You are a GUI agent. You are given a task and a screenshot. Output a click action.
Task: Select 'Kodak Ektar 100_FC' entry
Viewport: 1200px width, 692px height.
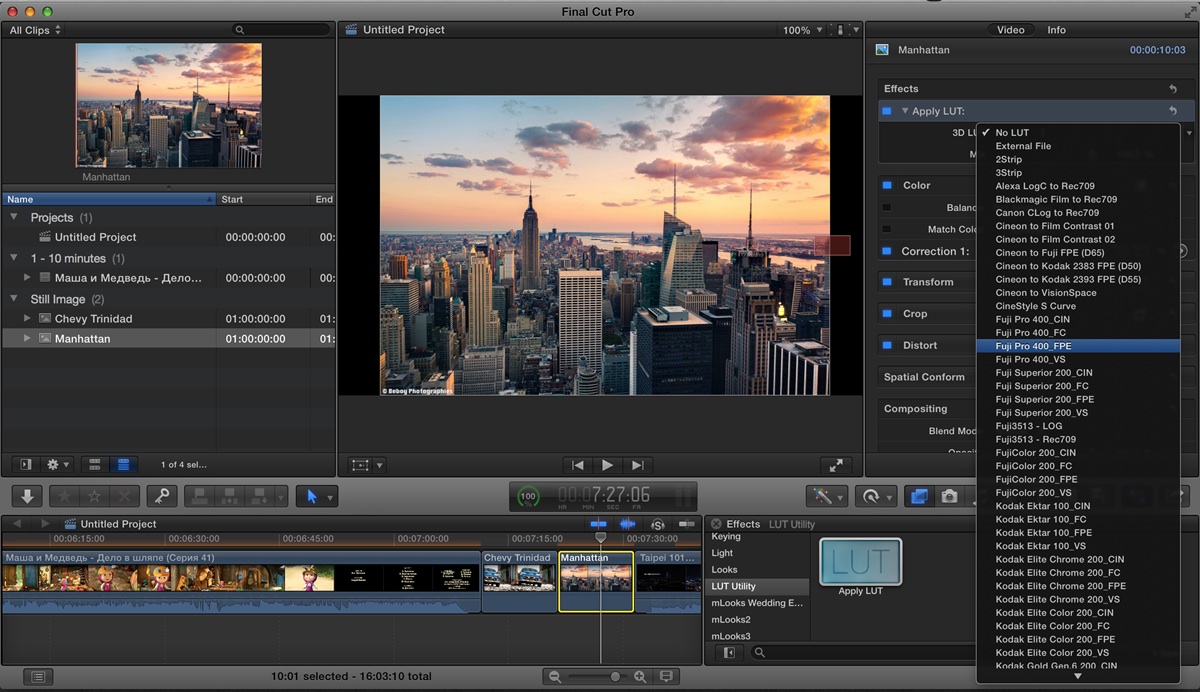pyautogui.click(x=1078, y=520)
